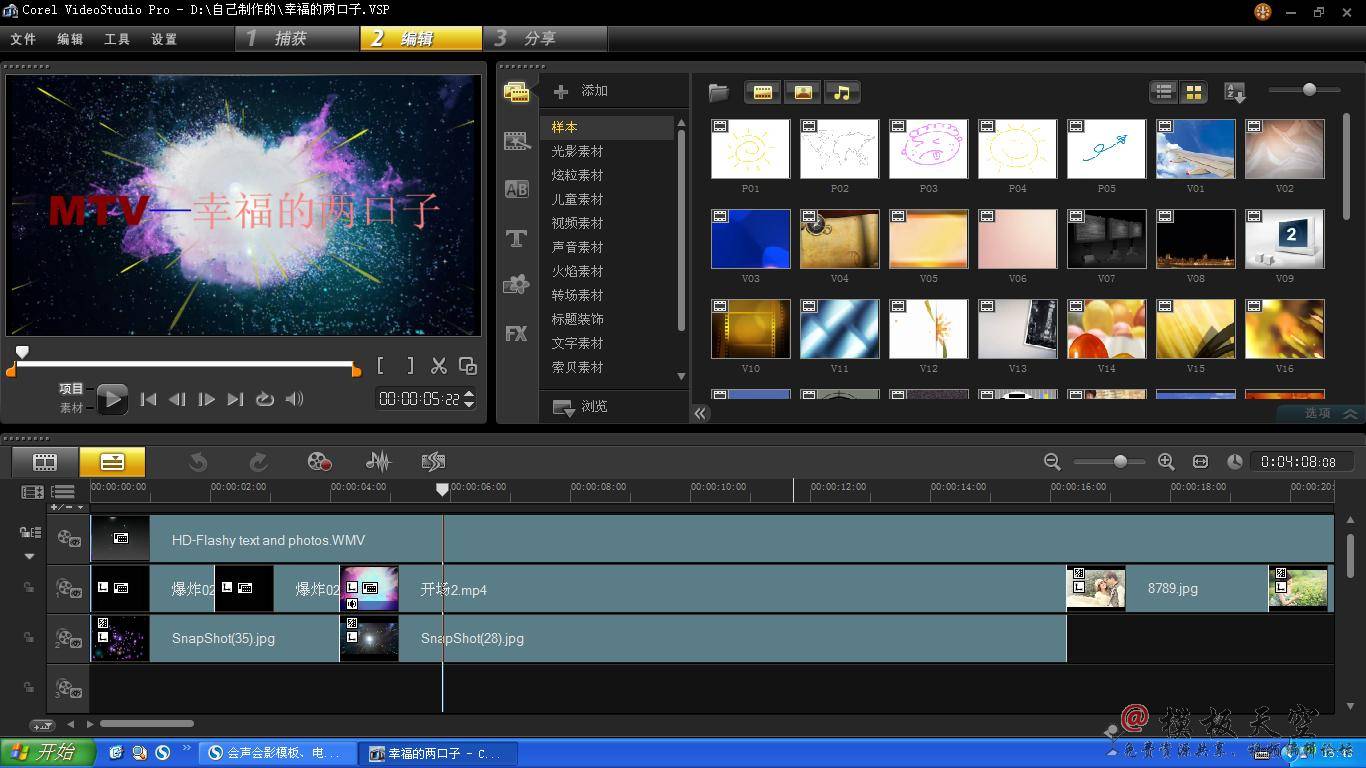Click the undo arrow on timeline toolbar

click(x=198, y=461)
